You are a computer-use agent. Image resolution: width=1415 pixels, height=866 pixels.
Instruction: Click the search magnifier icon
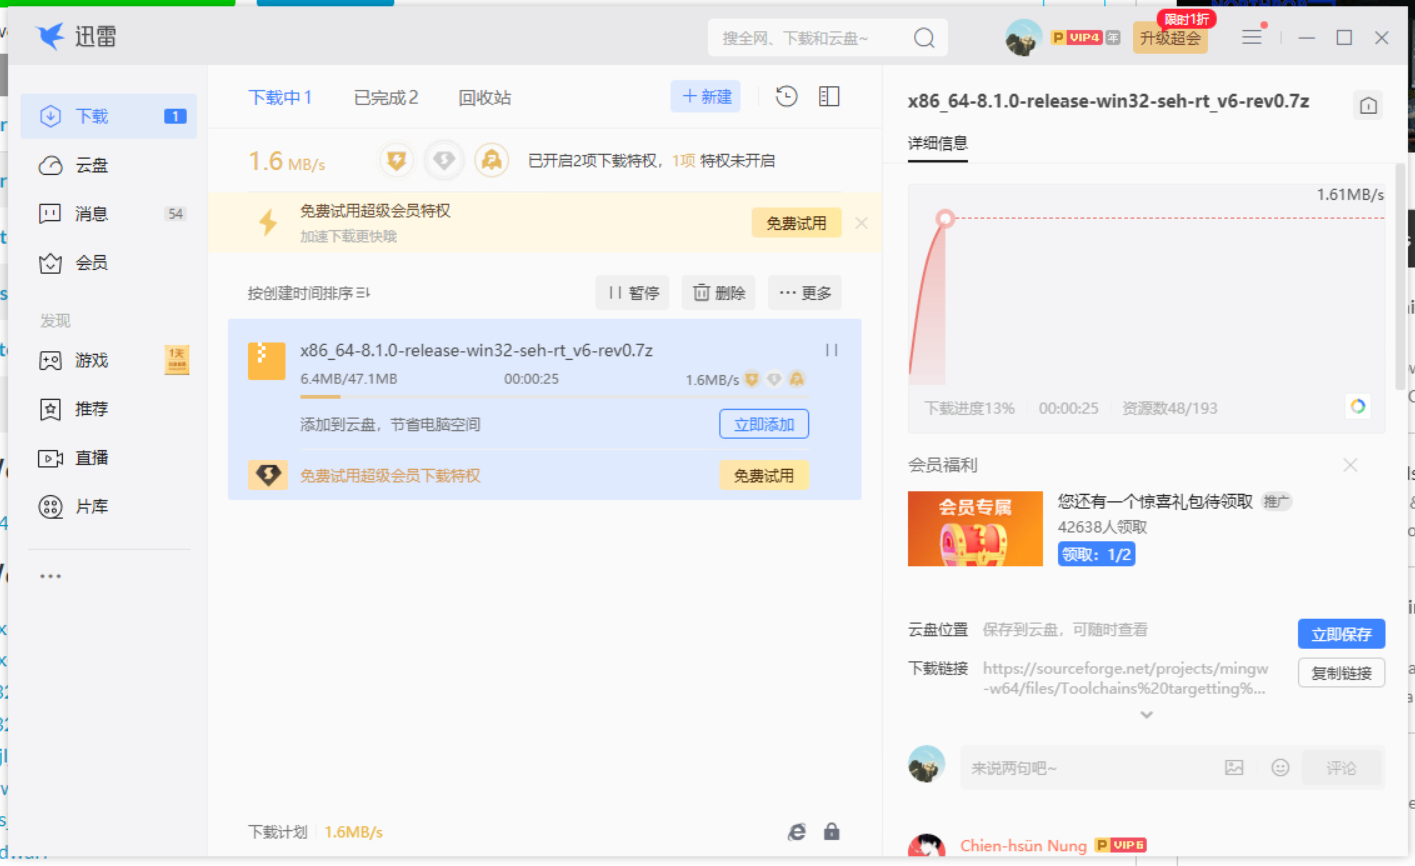click(x=924, y=38)
